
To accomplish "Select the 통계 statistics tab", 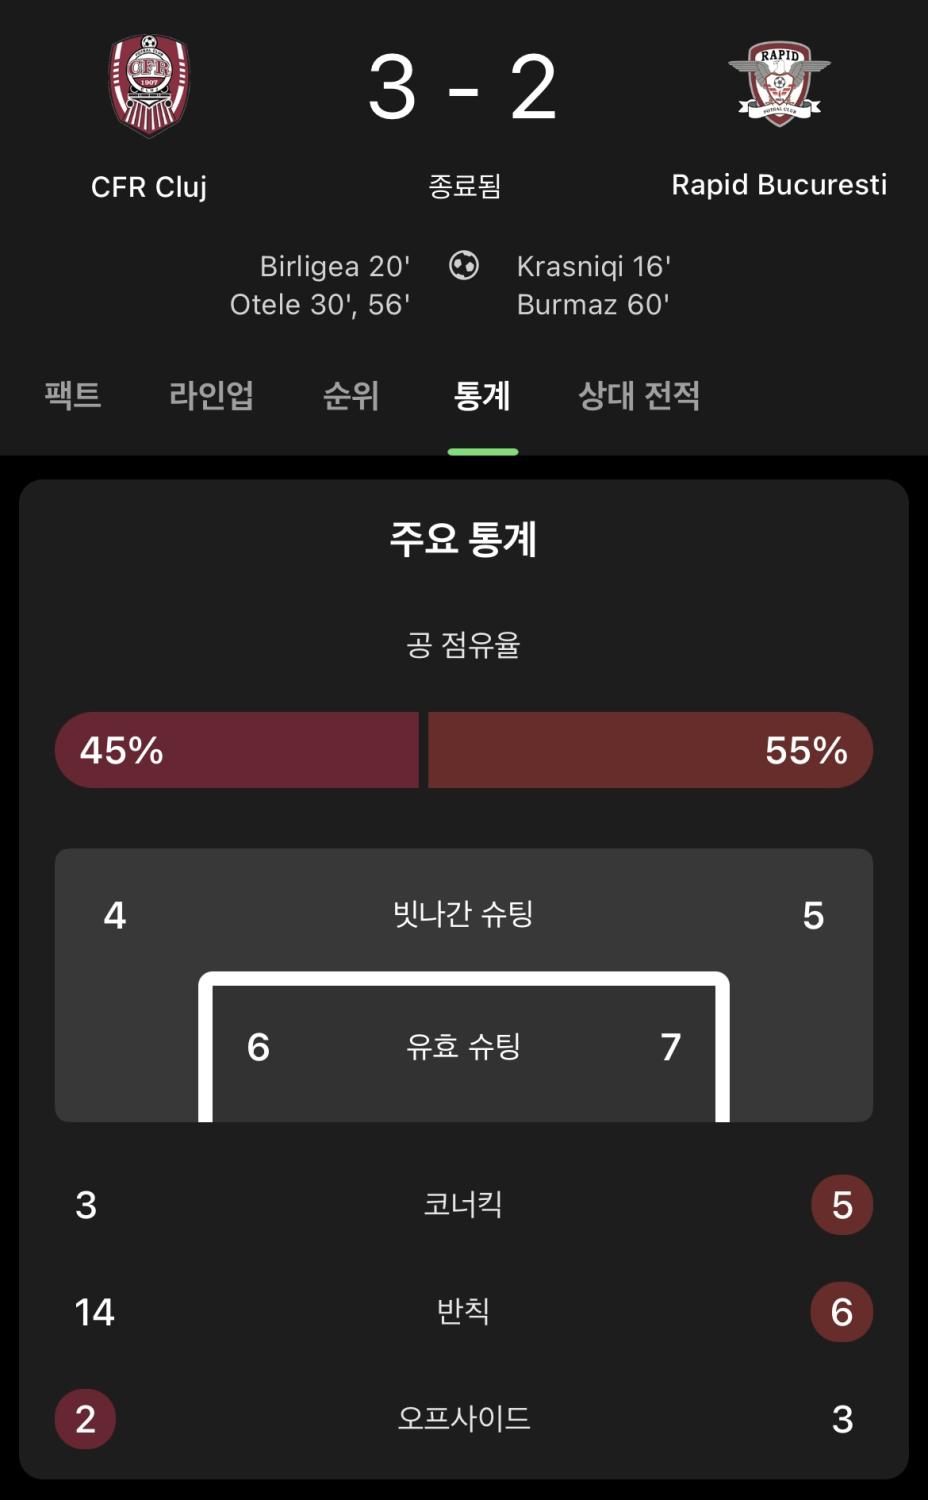I will (x=482, y=395).
